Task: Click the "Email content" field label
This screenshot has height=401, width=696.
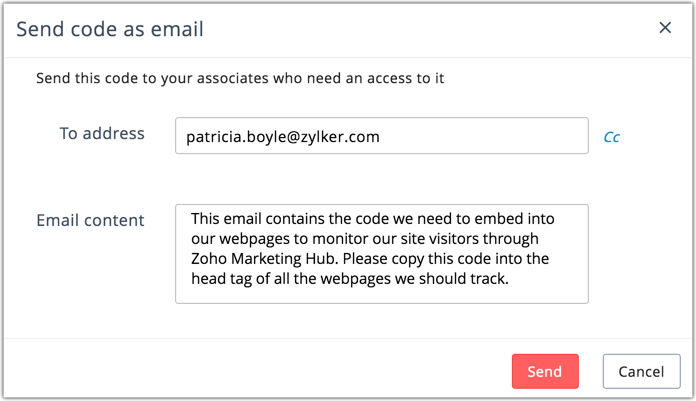Action: (90, 220)
